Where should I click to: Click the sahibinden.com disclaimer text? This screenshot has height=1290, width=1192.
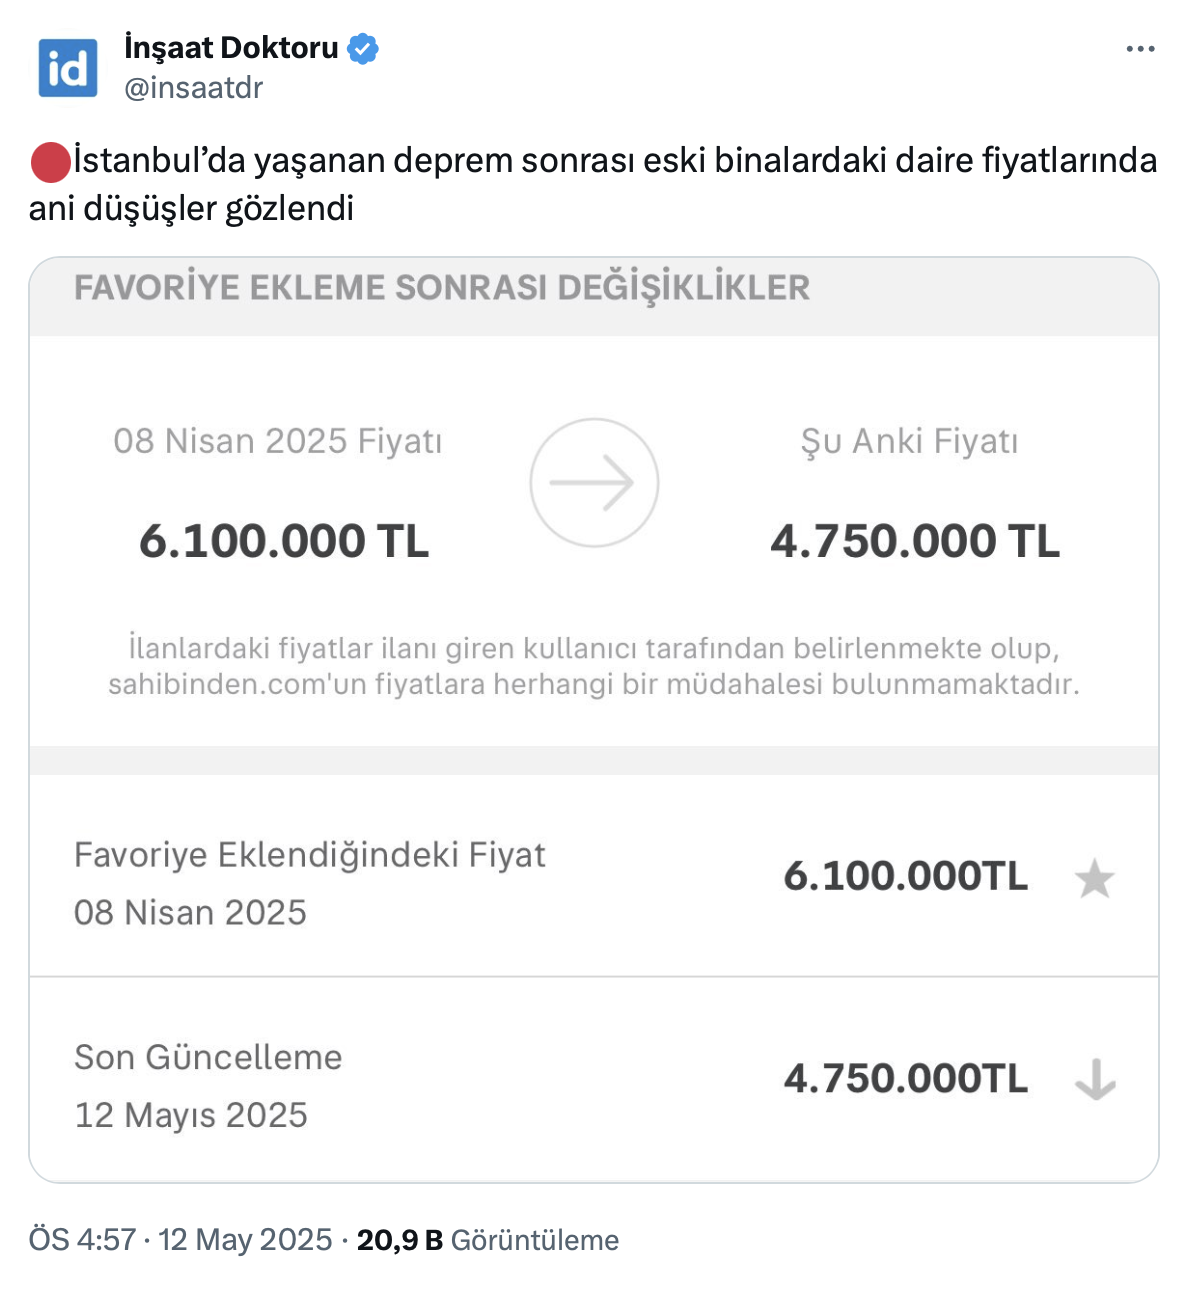(594, 666)
